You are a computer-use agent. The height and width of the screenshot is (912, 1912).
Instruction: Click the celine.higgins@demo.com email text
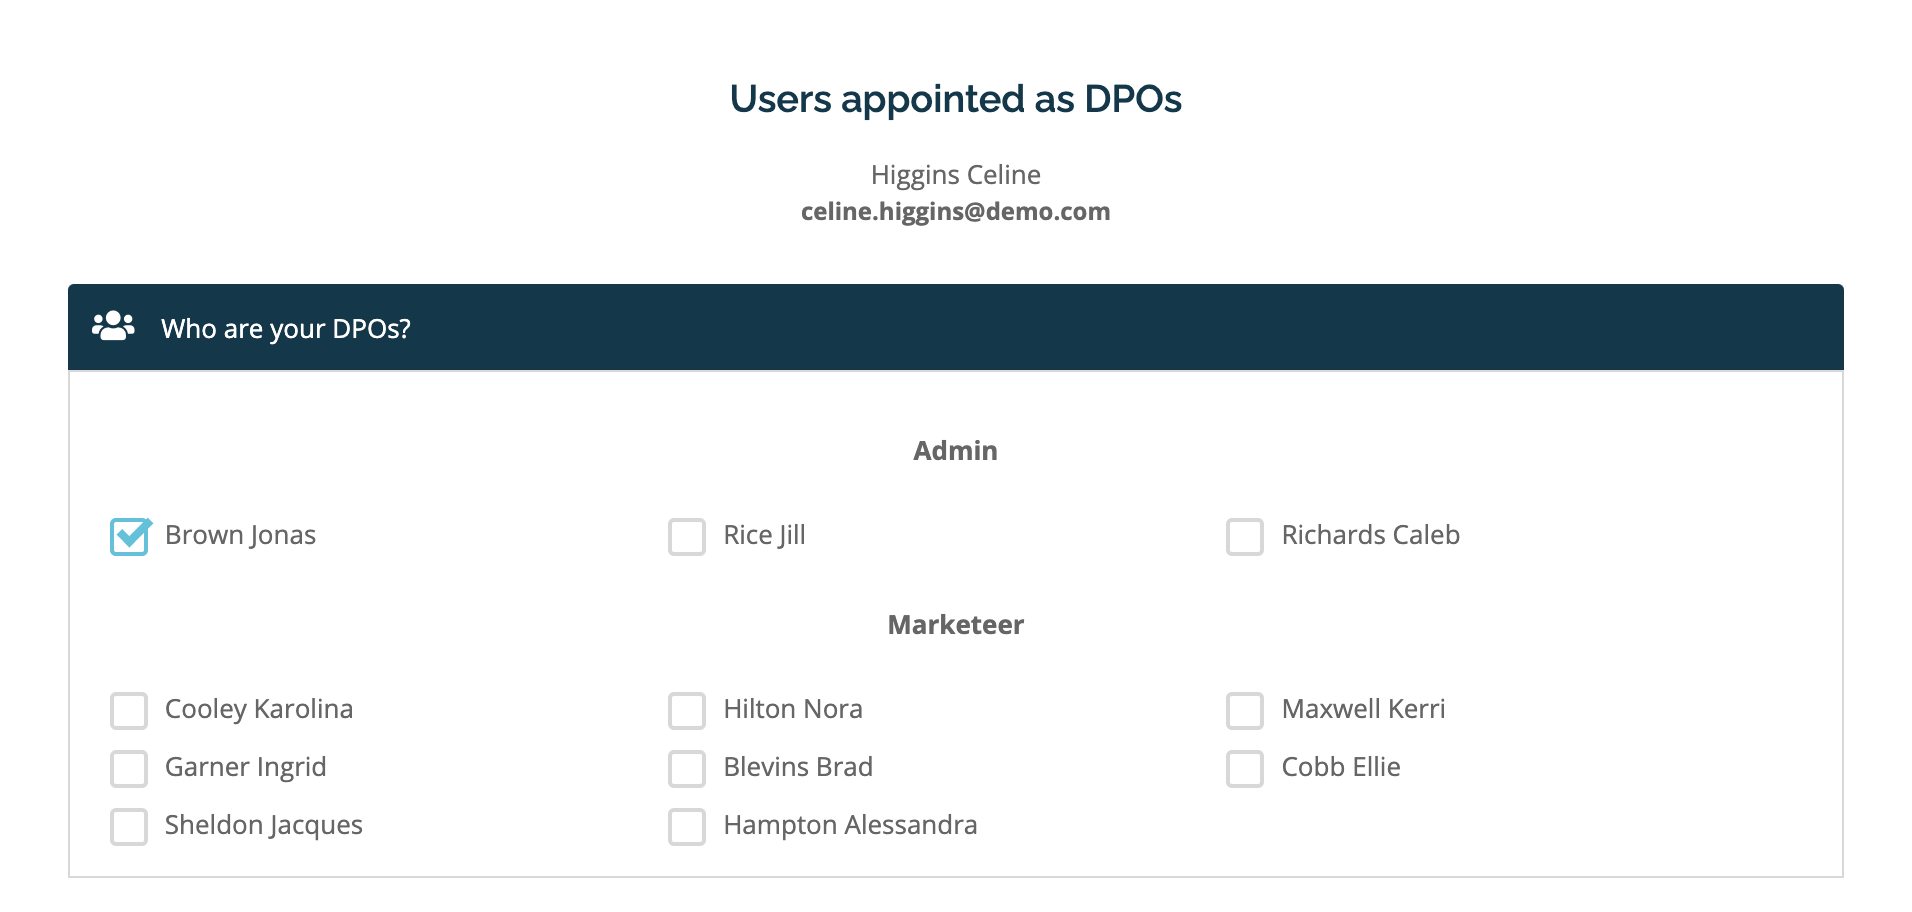point(955,212)
